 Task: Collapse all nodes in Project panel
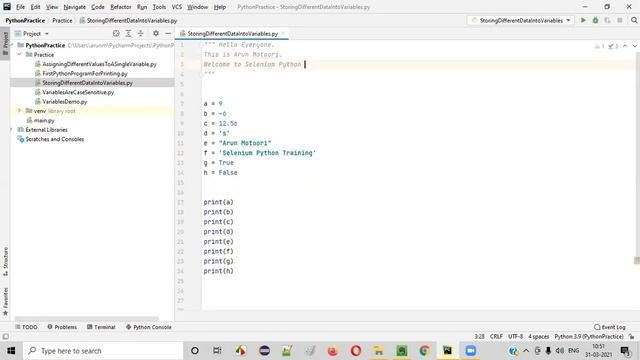[140, 33]
